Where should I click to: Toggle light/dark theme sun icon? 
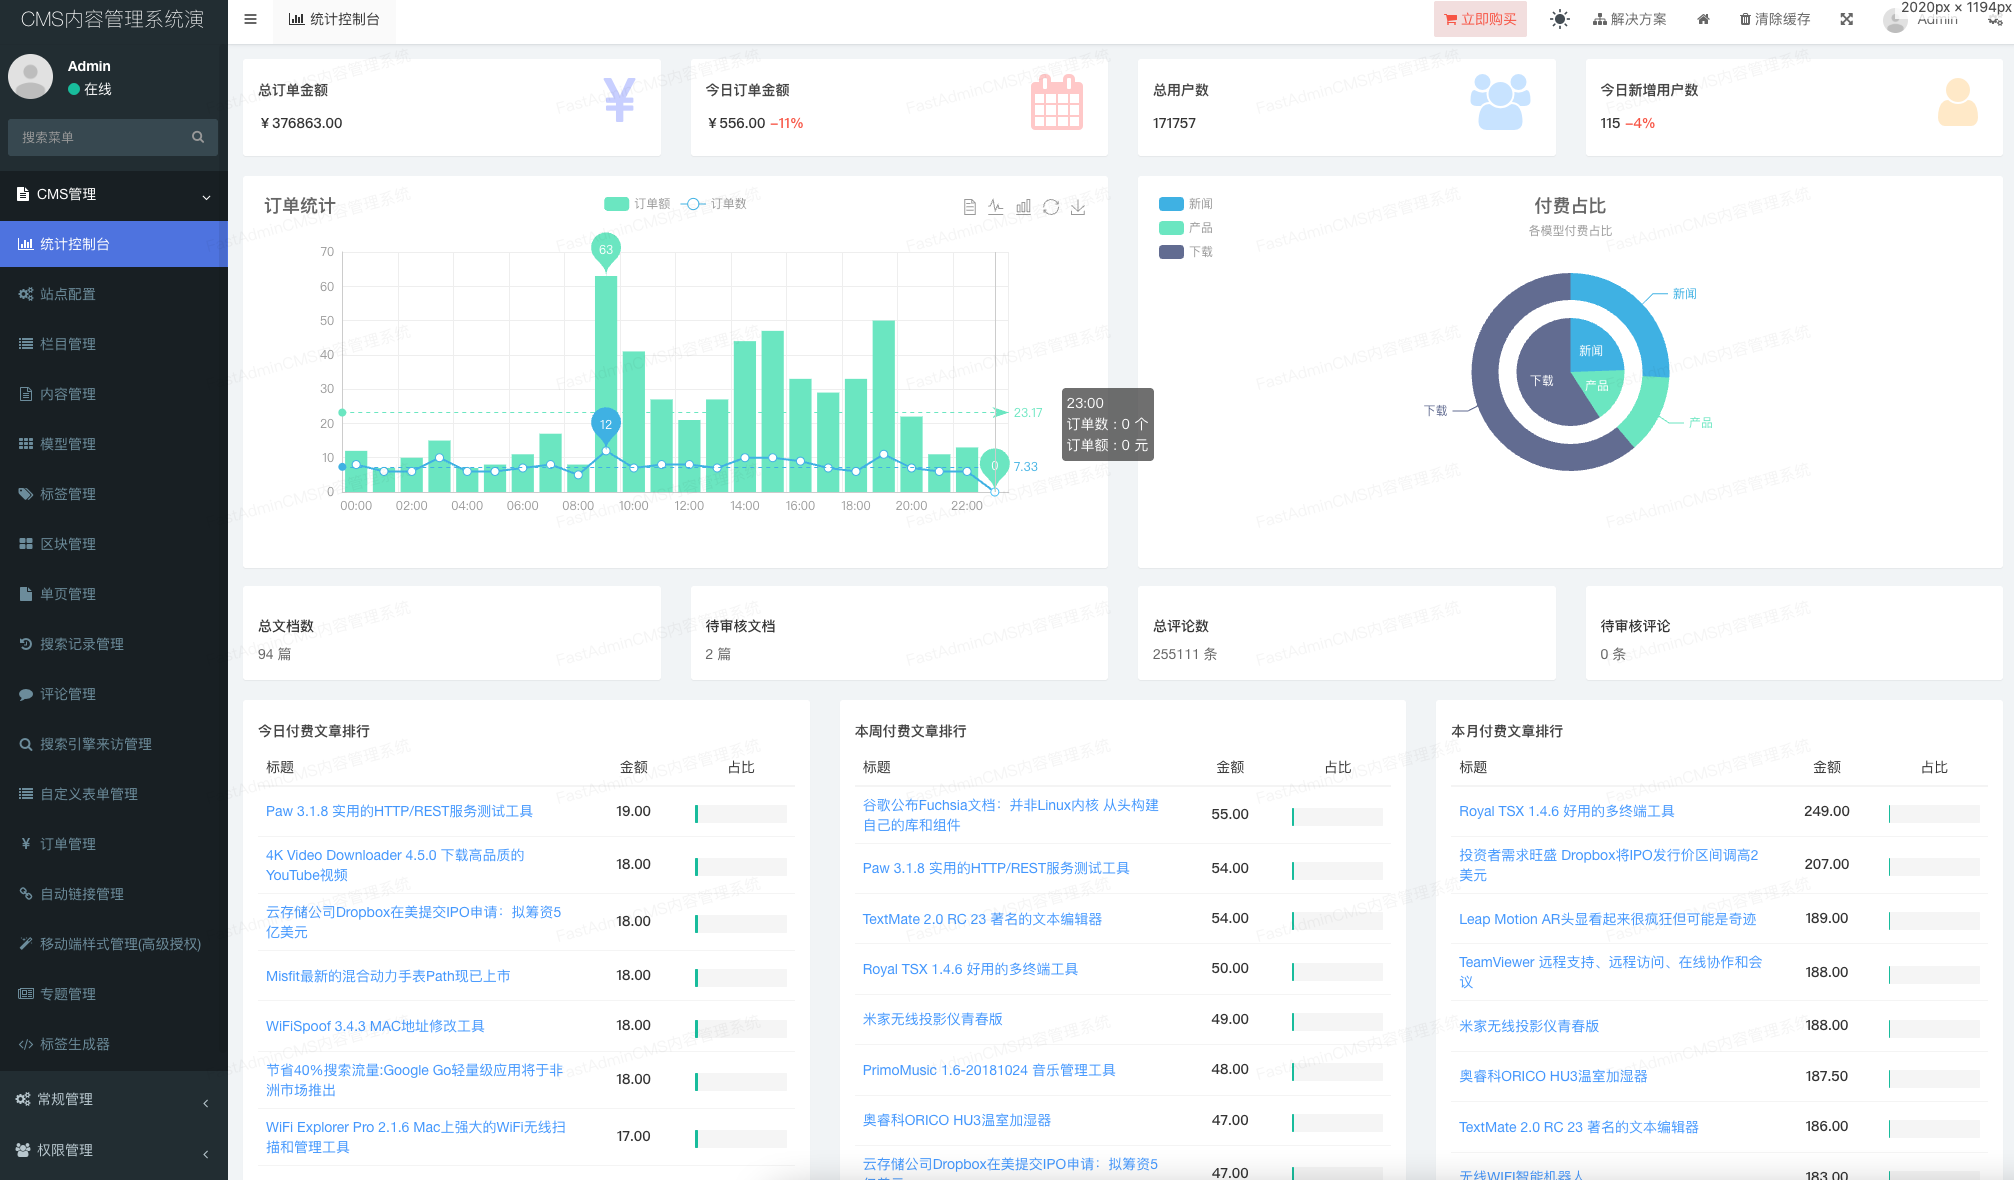pyautogui.click(x=1559, y=19)
